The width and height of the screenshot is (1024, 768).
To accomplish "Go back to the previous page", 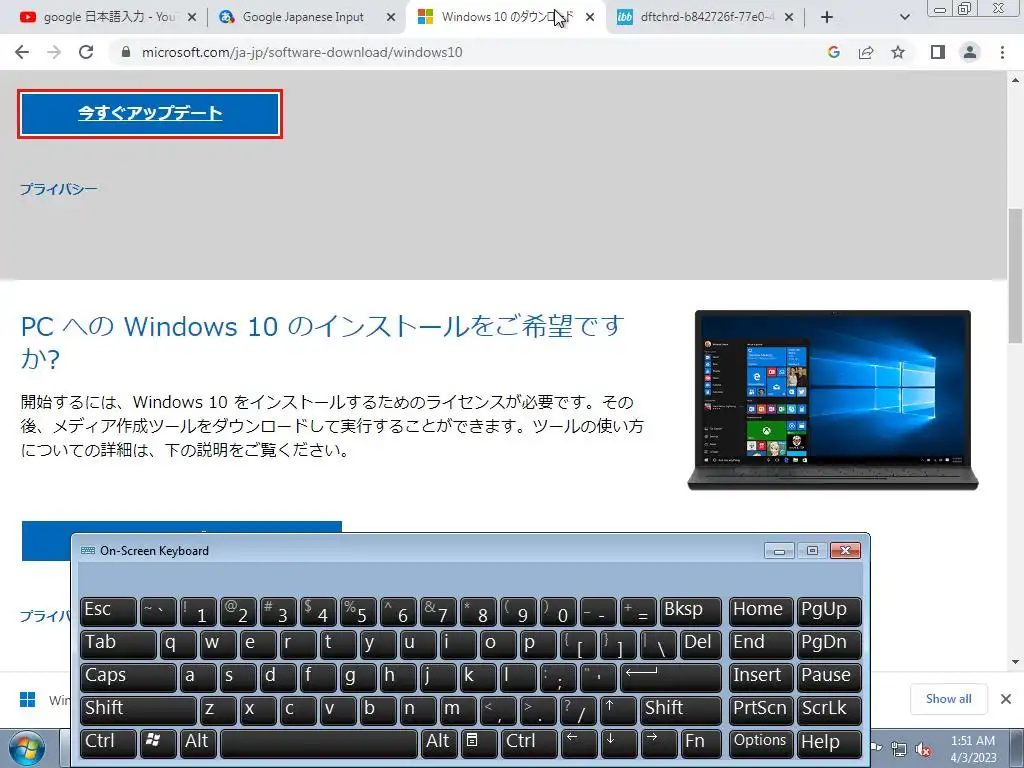I will pos(22,52).
